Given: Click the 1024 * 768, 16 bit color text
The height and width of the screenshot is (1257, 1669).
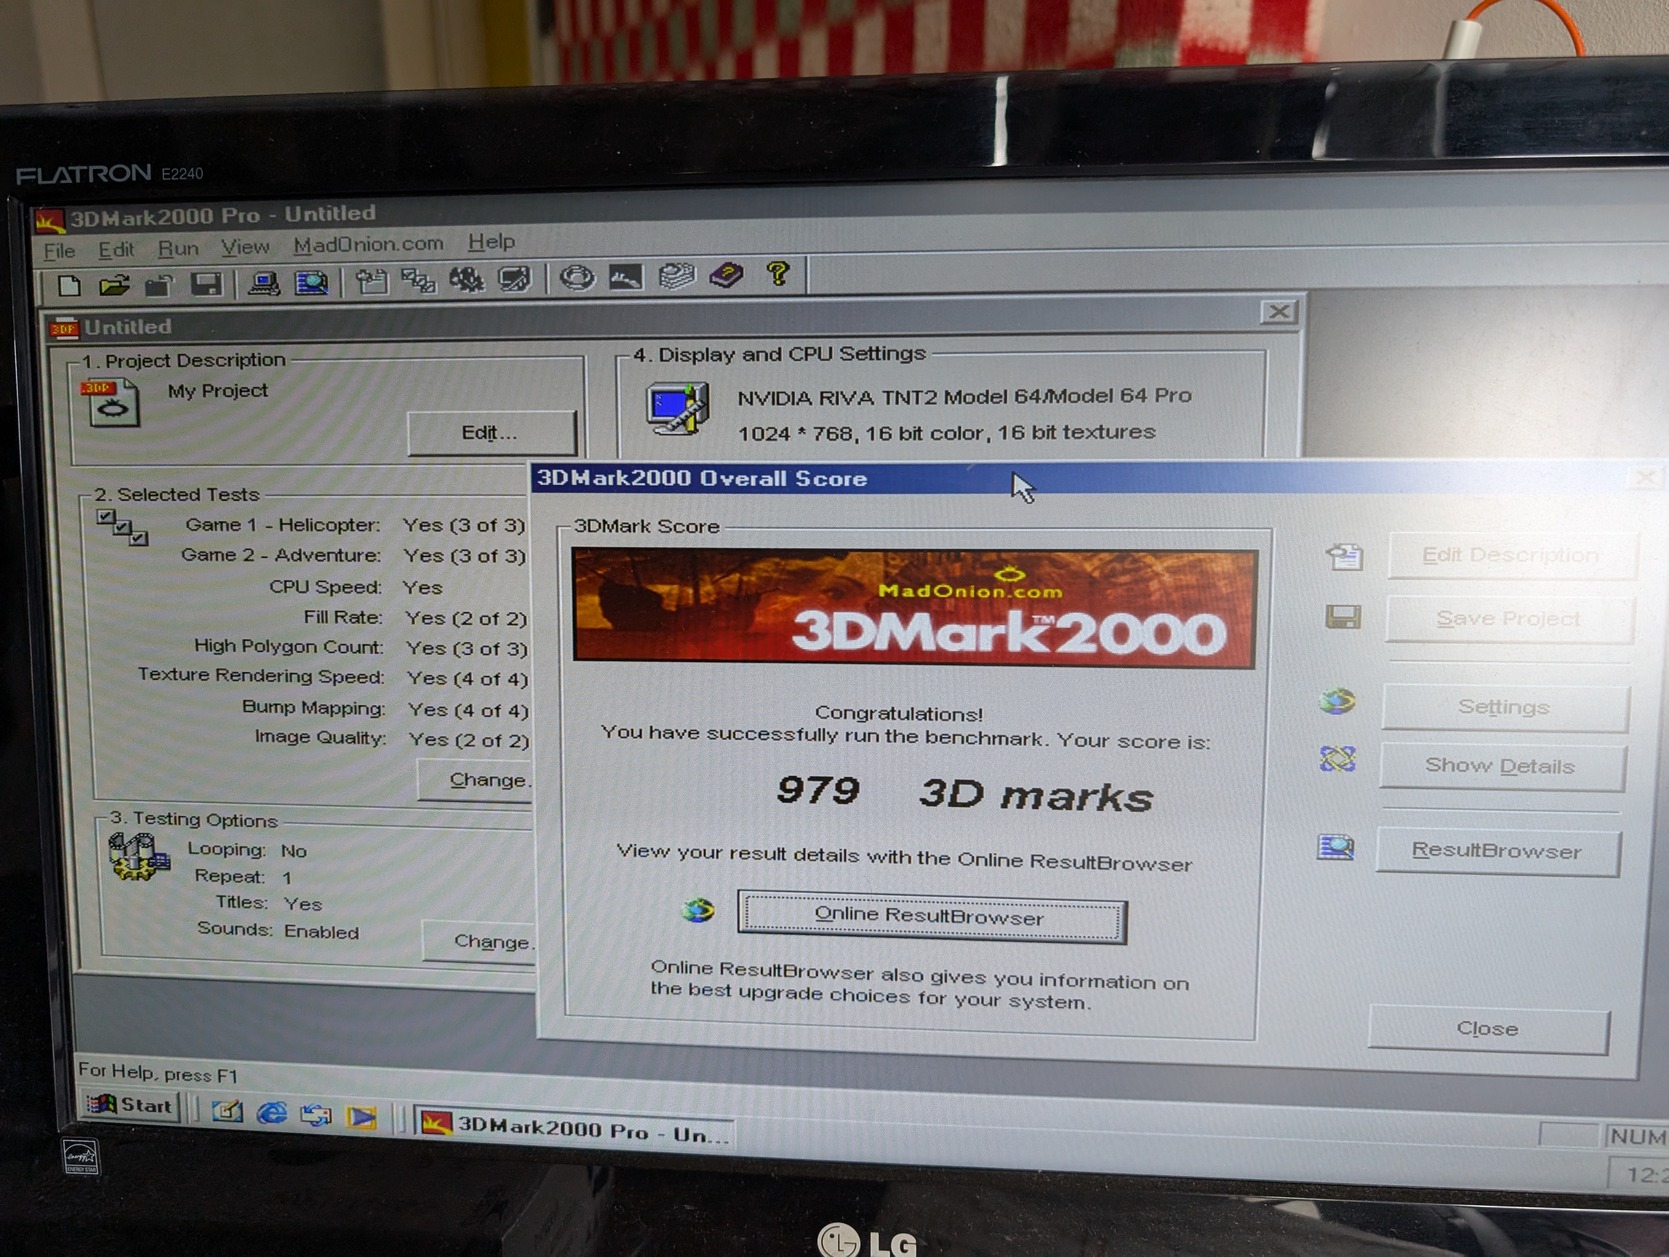Looking at the screenshot, I should point(947,432).
